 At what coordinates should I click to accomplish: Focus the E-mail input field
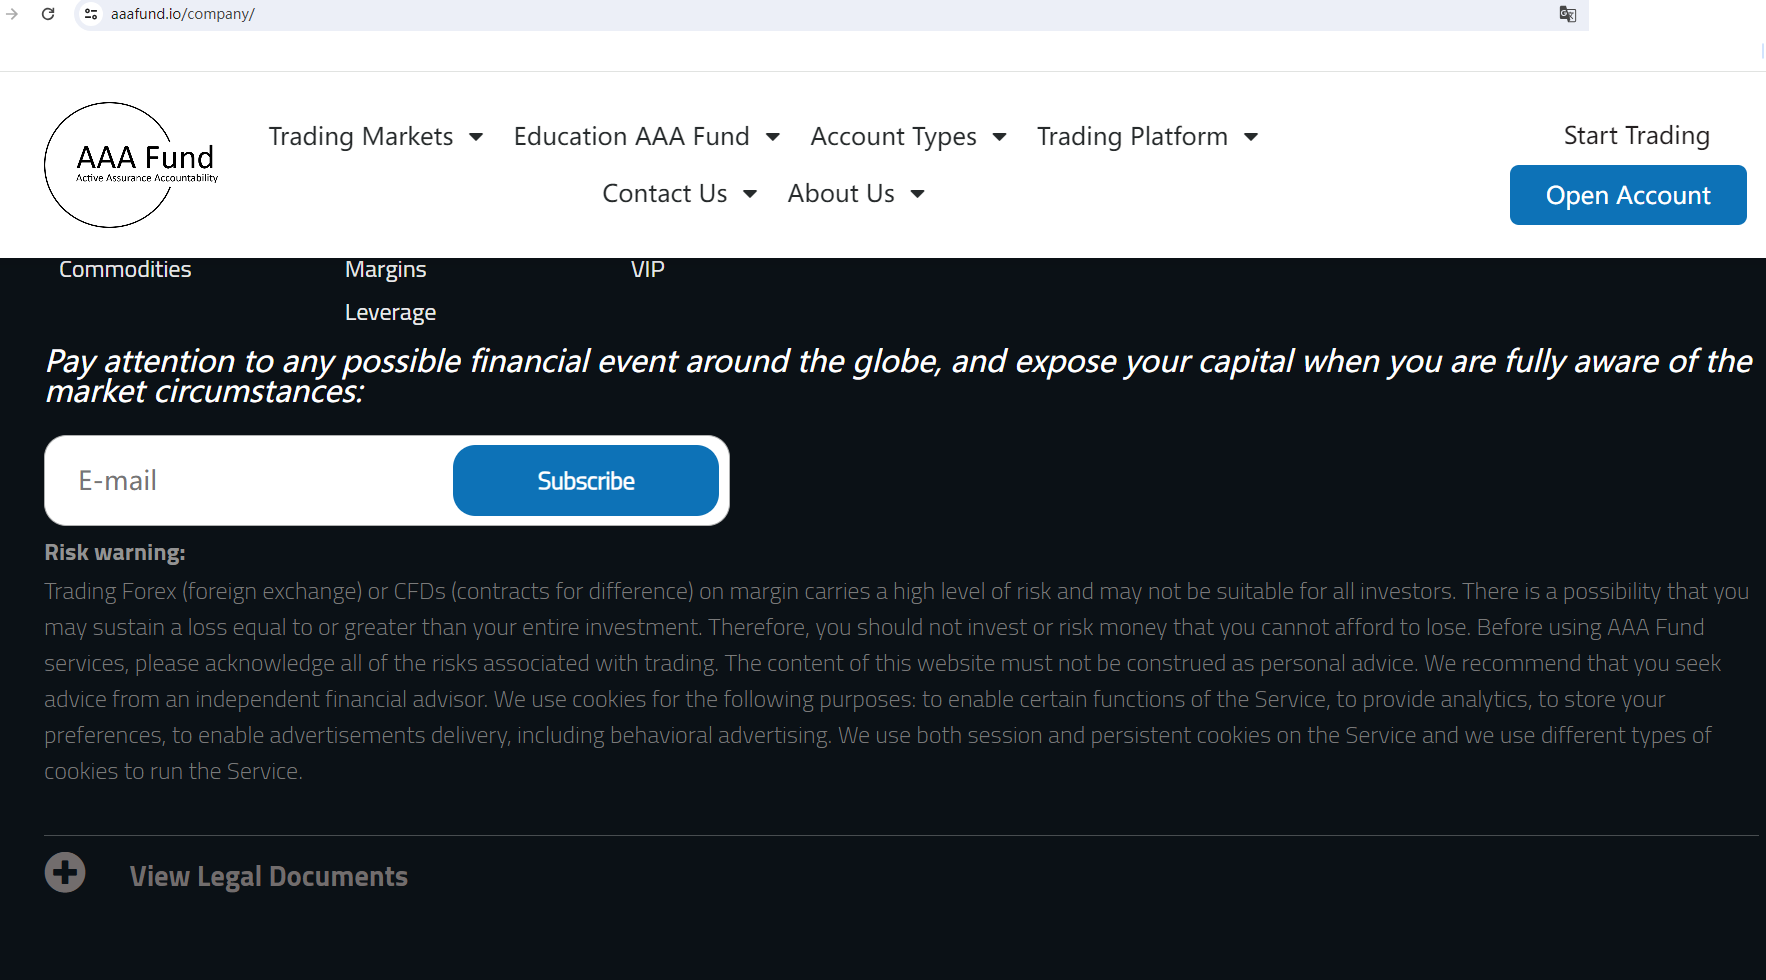click(x=250, y=481)
